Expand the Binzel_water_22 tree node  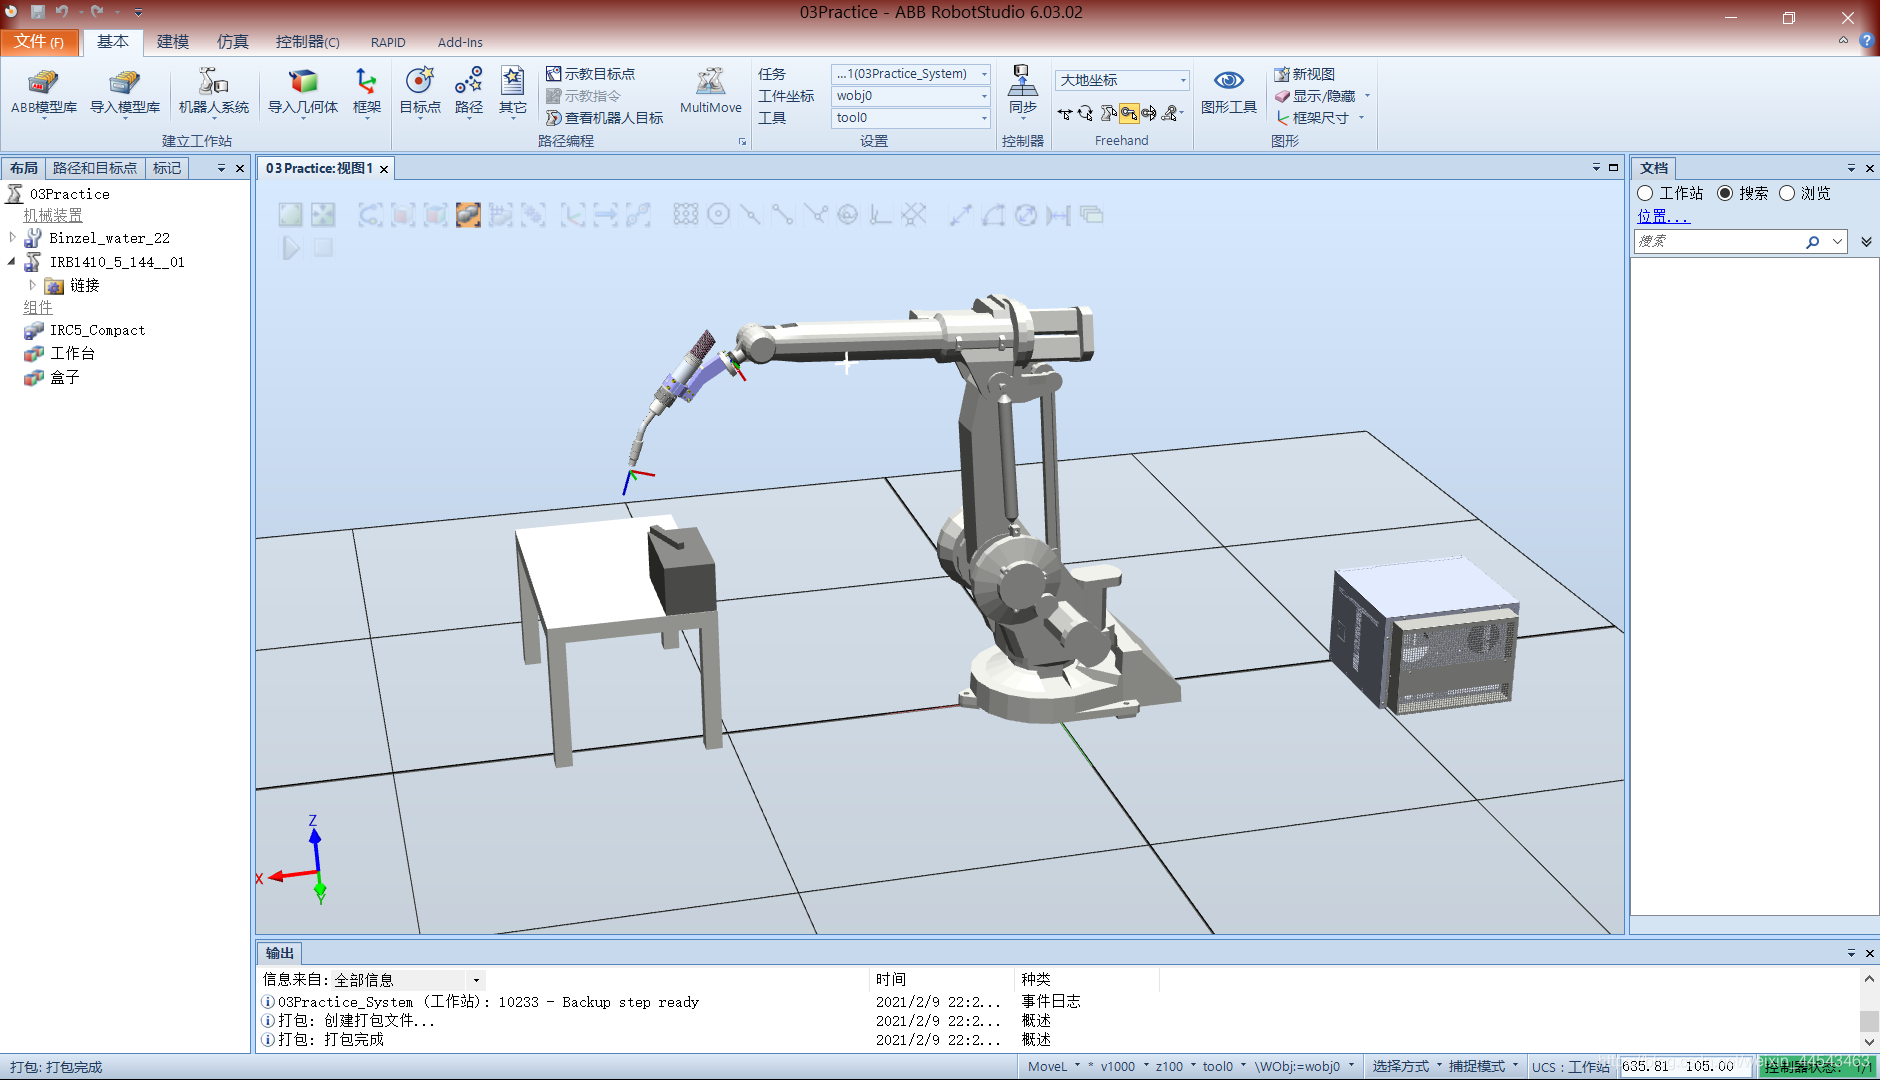(12, 238)
